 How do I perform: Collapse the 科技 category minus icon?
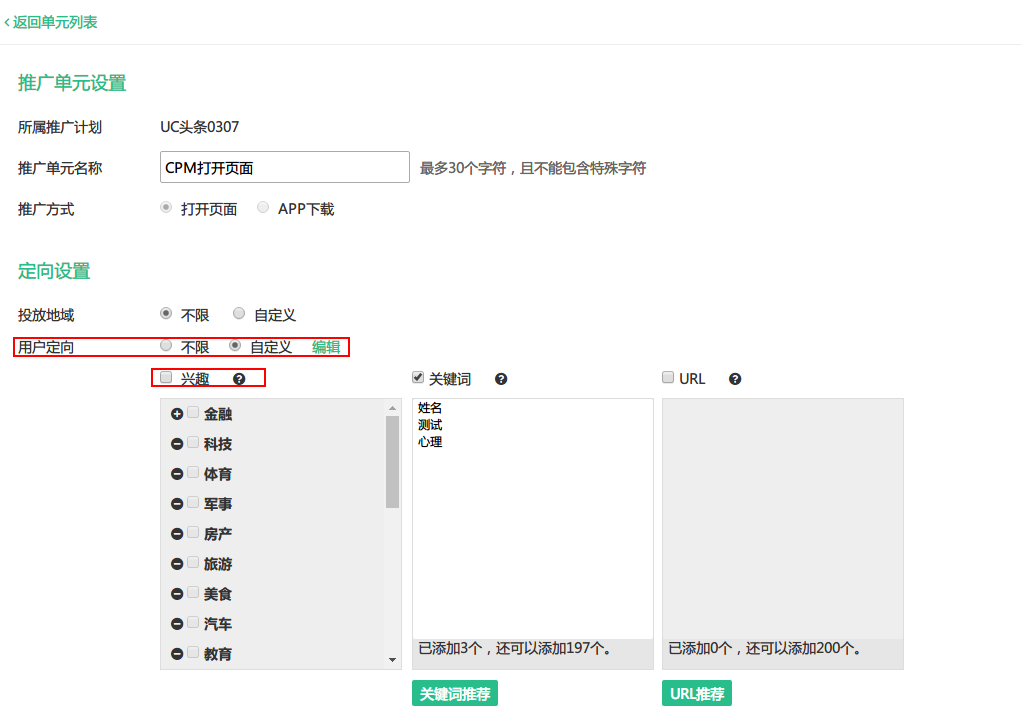[177, 444]
